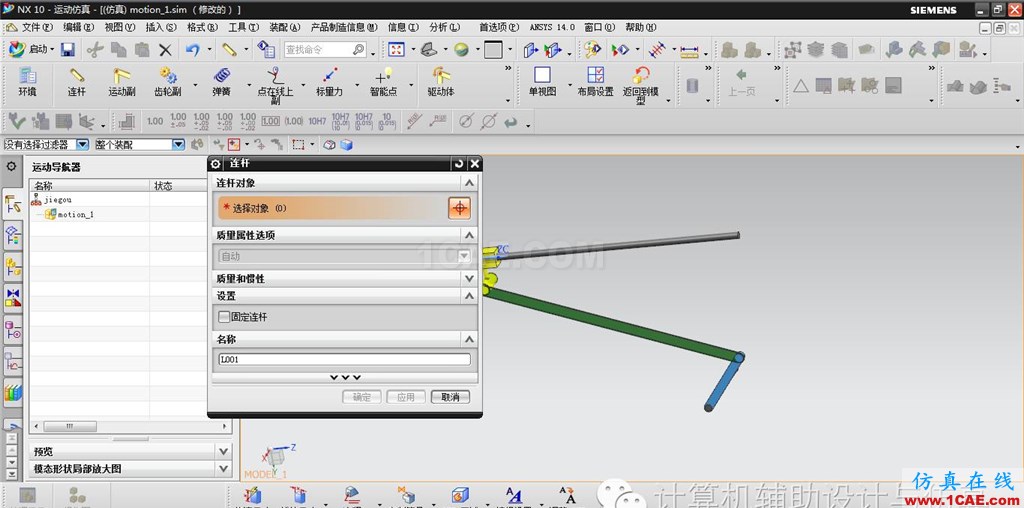Open the 运动副 (Joint) tool
1024x508 pixels.
(x=121, y=81)
